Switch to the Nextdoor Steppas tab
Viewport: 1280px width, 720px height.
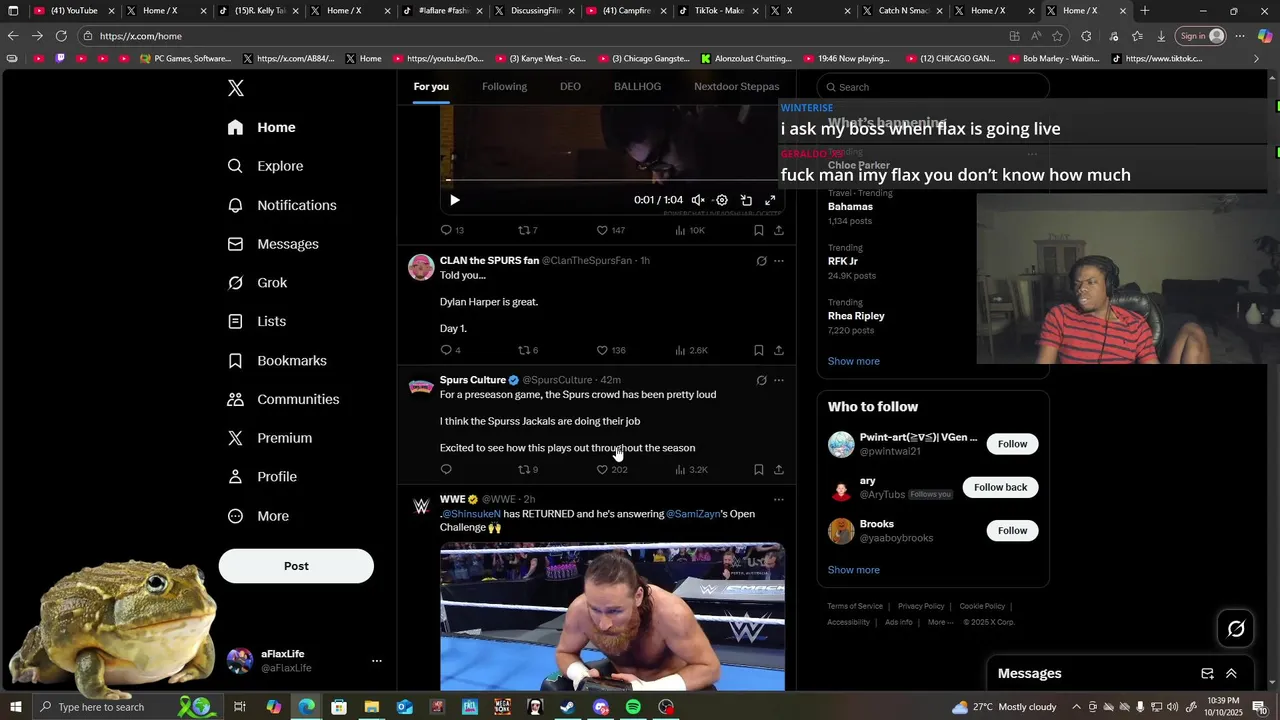click(x=737, y=87)
